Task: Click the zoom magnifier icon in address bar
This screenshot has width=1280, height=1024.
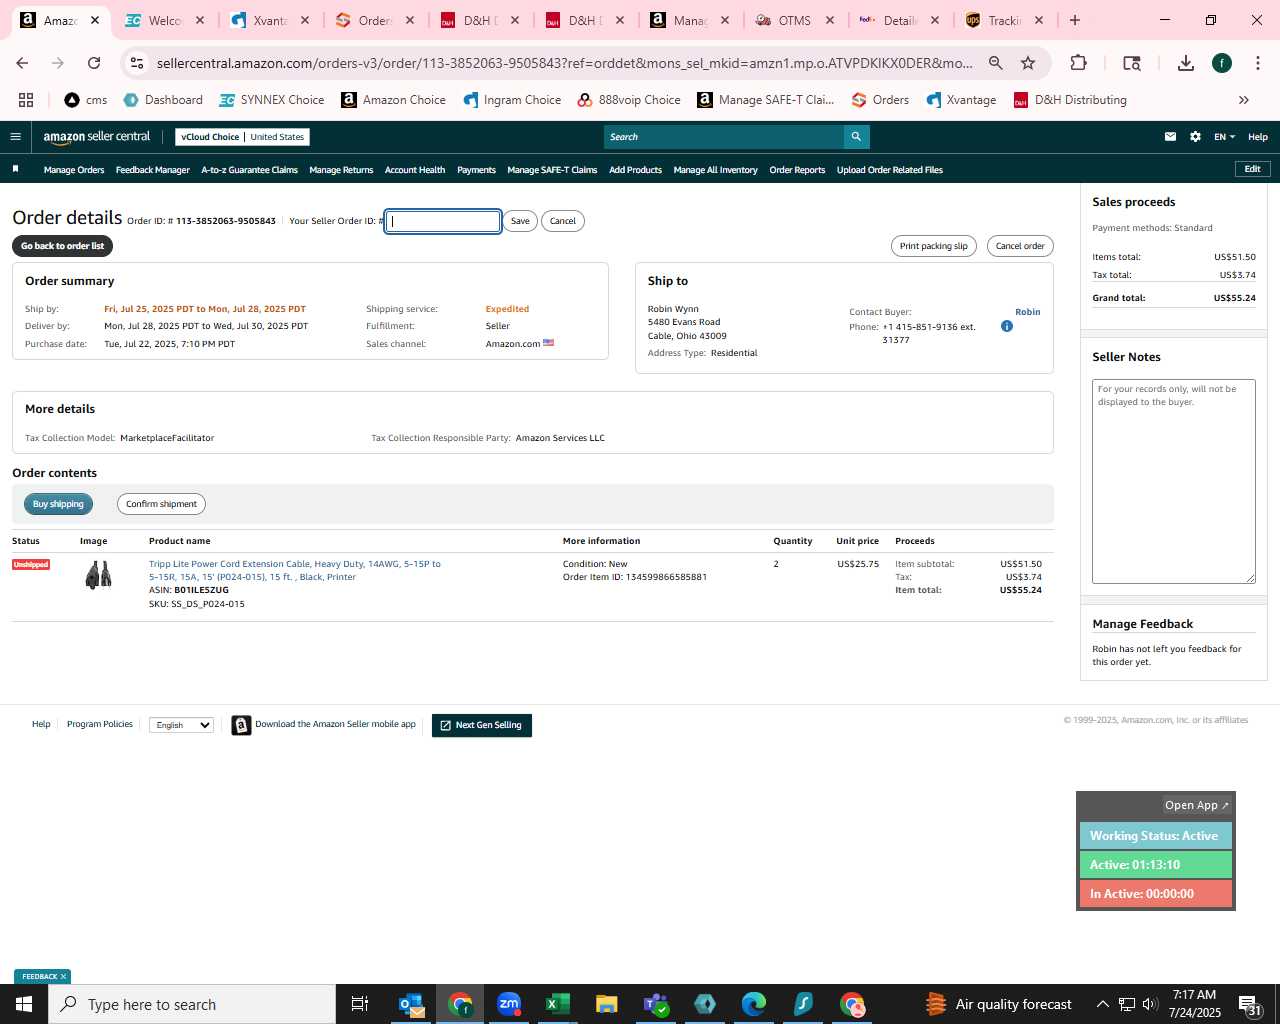Action: point(996,63)
